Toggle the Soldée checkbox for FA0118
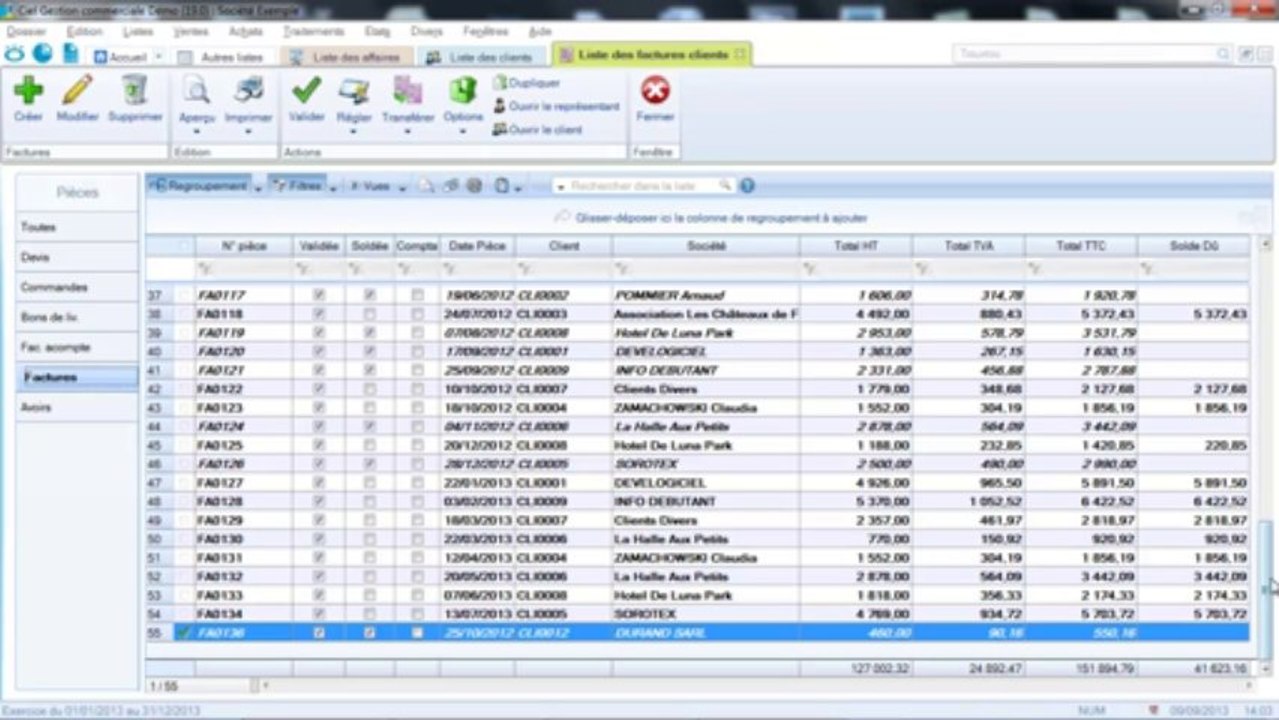This screenshot has height=720, width=1279. coord(369,314)
